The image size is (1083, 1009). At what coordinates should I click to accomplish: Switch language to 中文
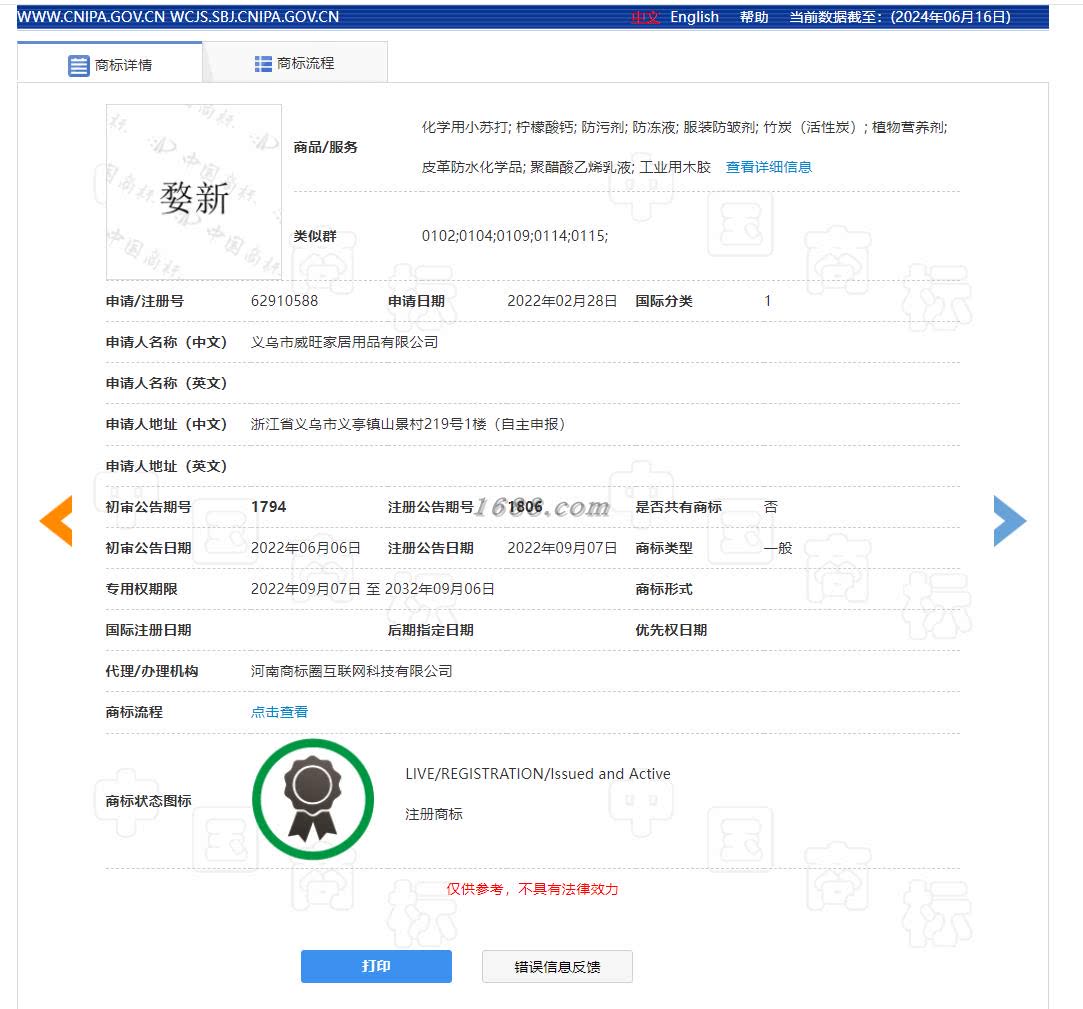645,17
